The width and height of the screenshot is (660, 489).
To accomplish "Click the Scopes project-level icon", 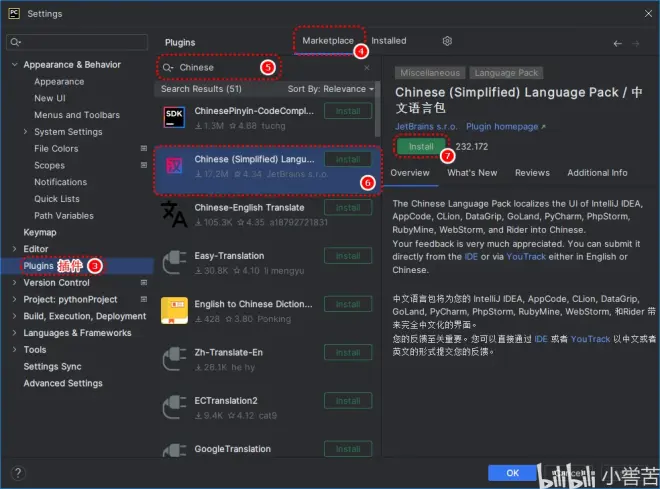I will 144,165.
